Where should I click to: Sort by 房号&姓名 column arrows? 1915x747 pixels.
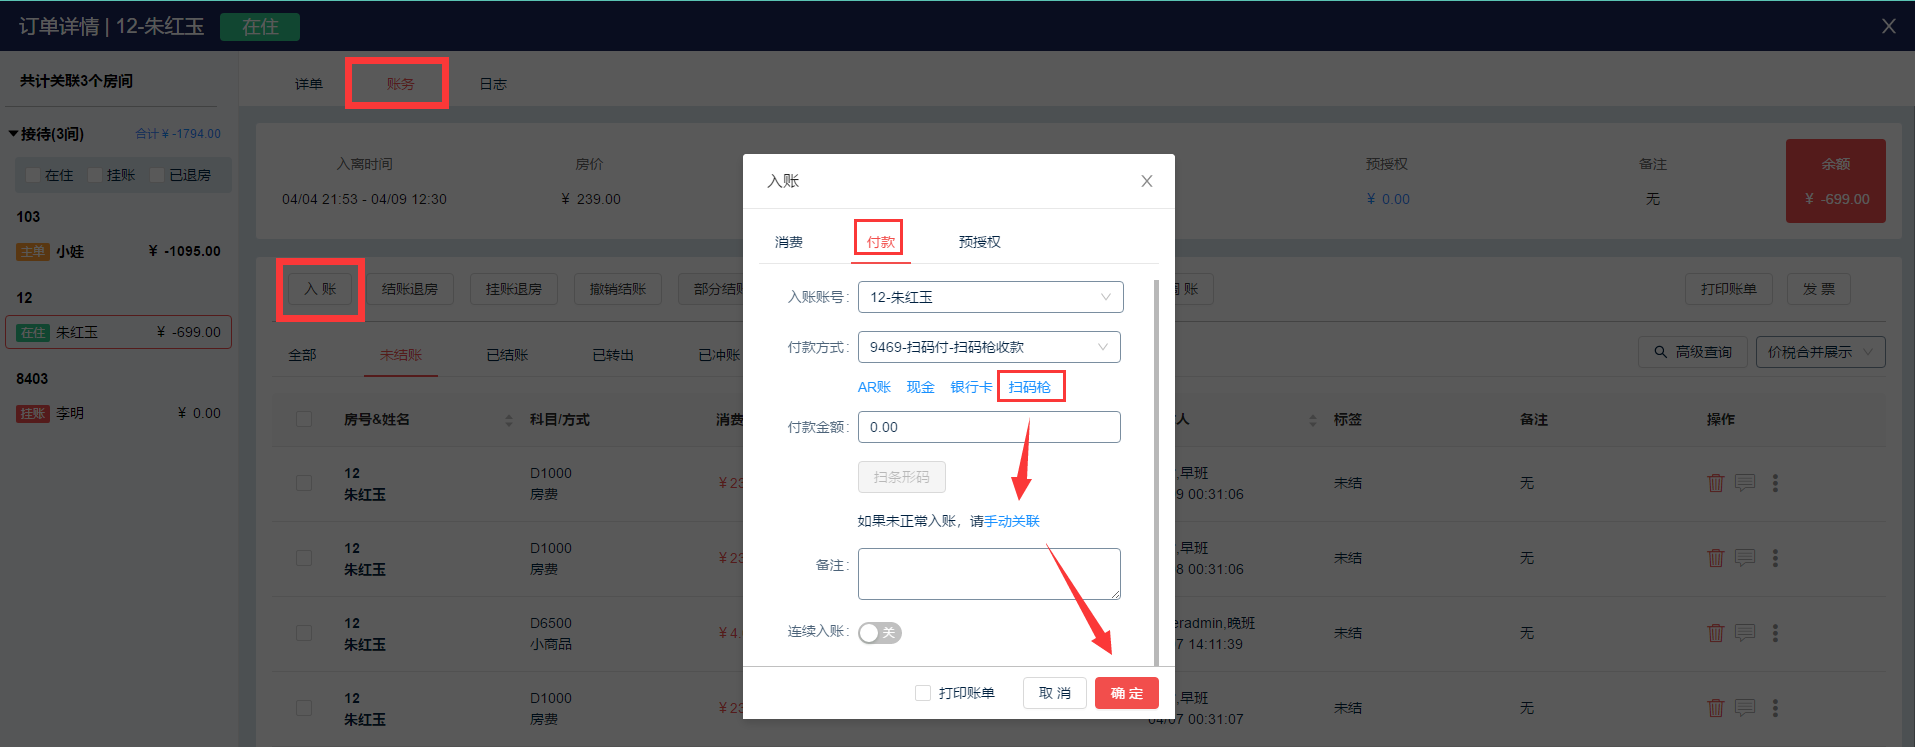[x=509, y=420]
